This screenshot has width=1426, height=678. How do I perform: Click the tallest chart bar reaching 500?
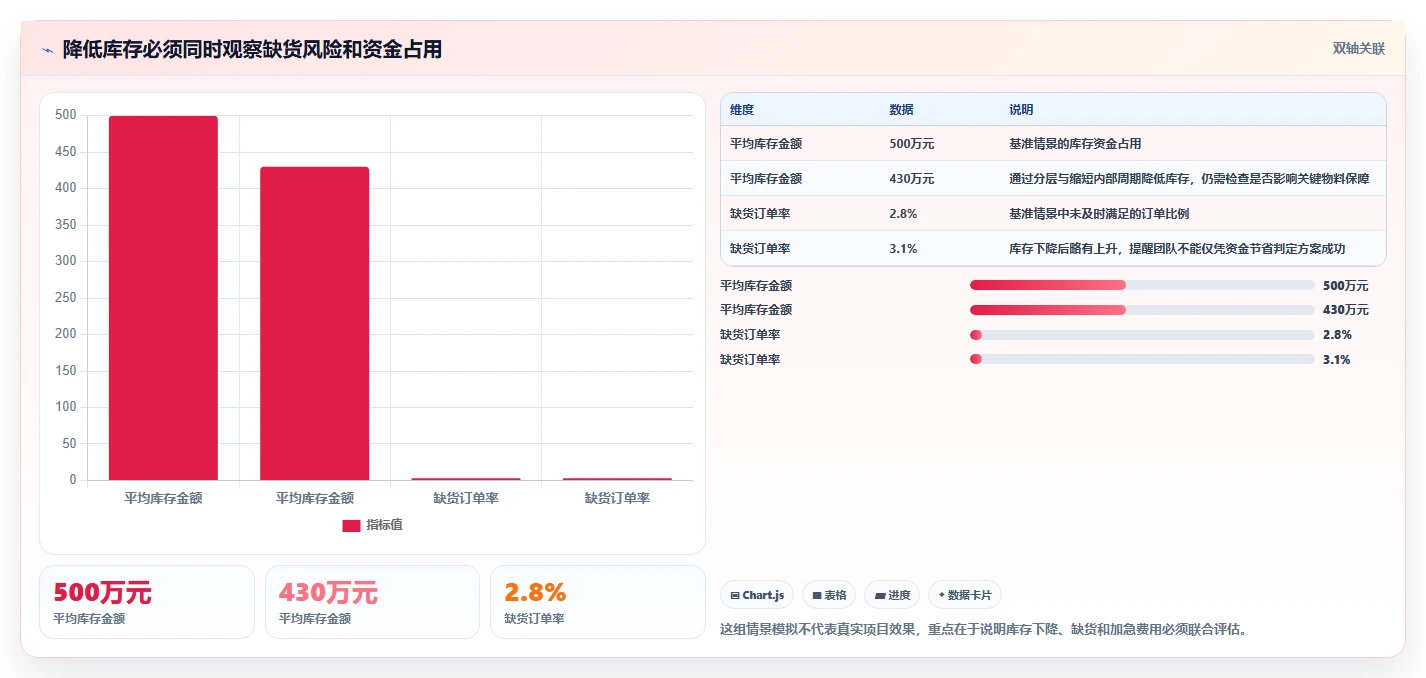point(163,298)
